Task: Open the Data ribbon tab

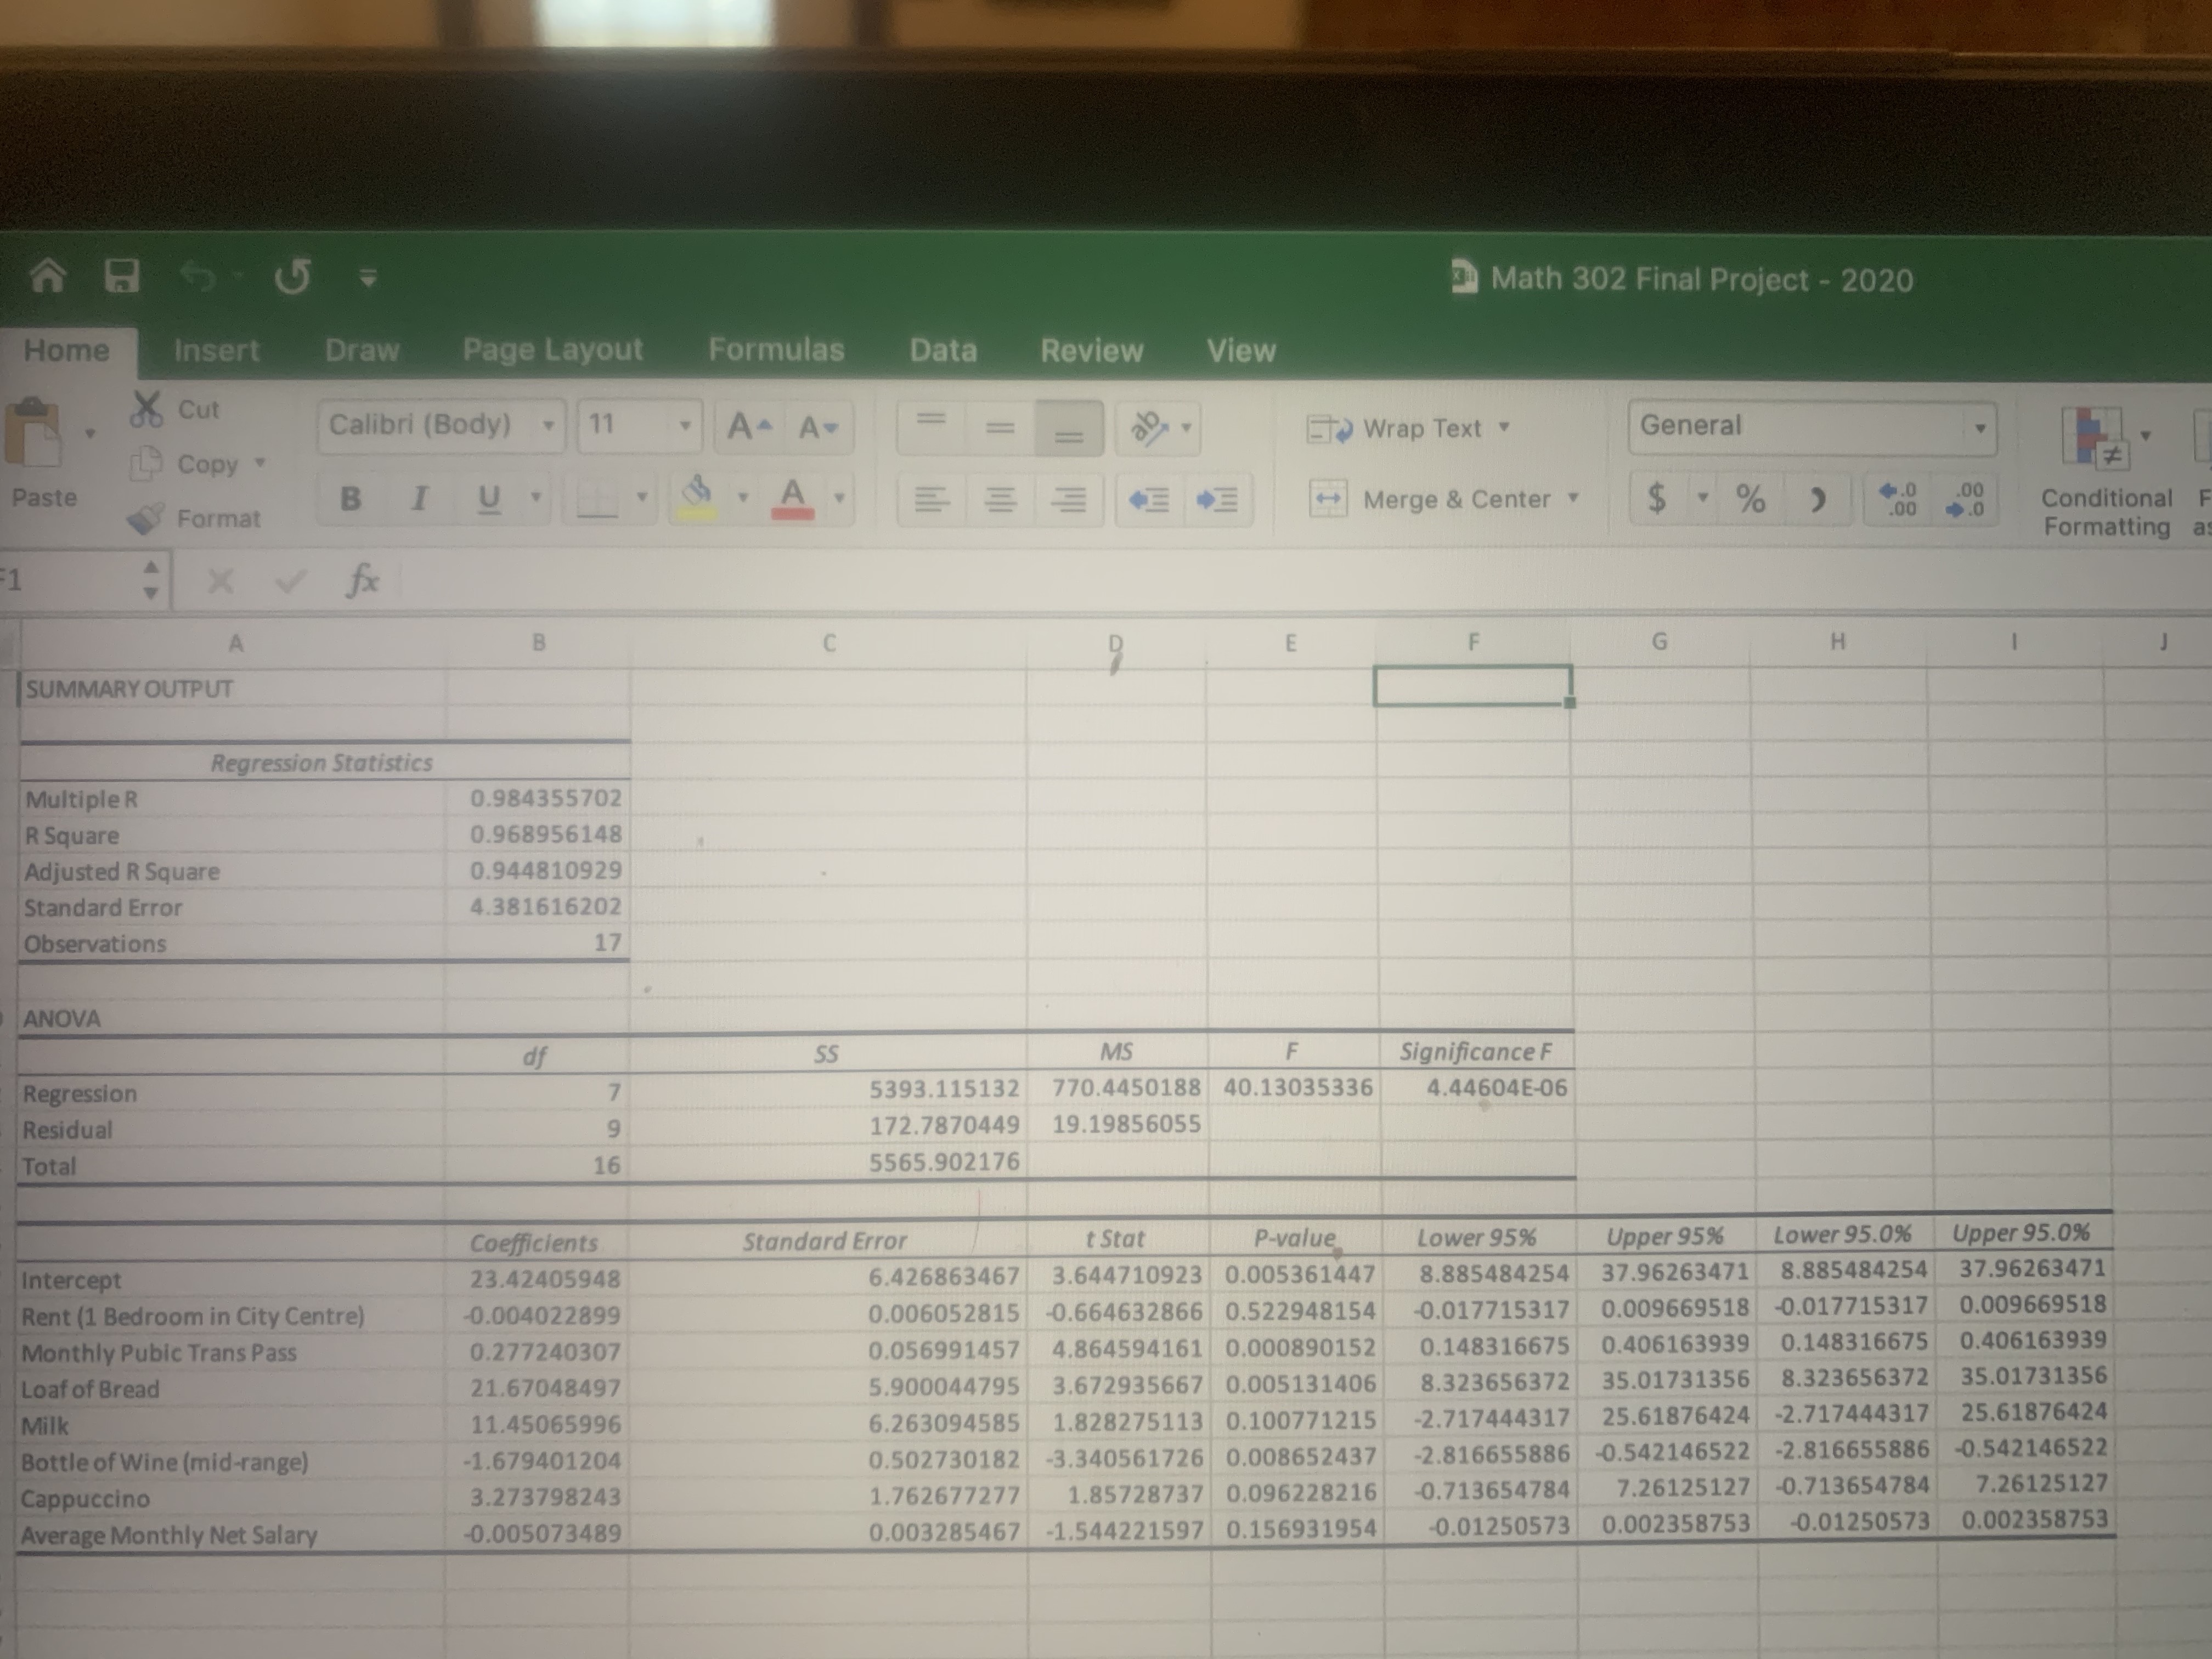Action: point(943,350)
